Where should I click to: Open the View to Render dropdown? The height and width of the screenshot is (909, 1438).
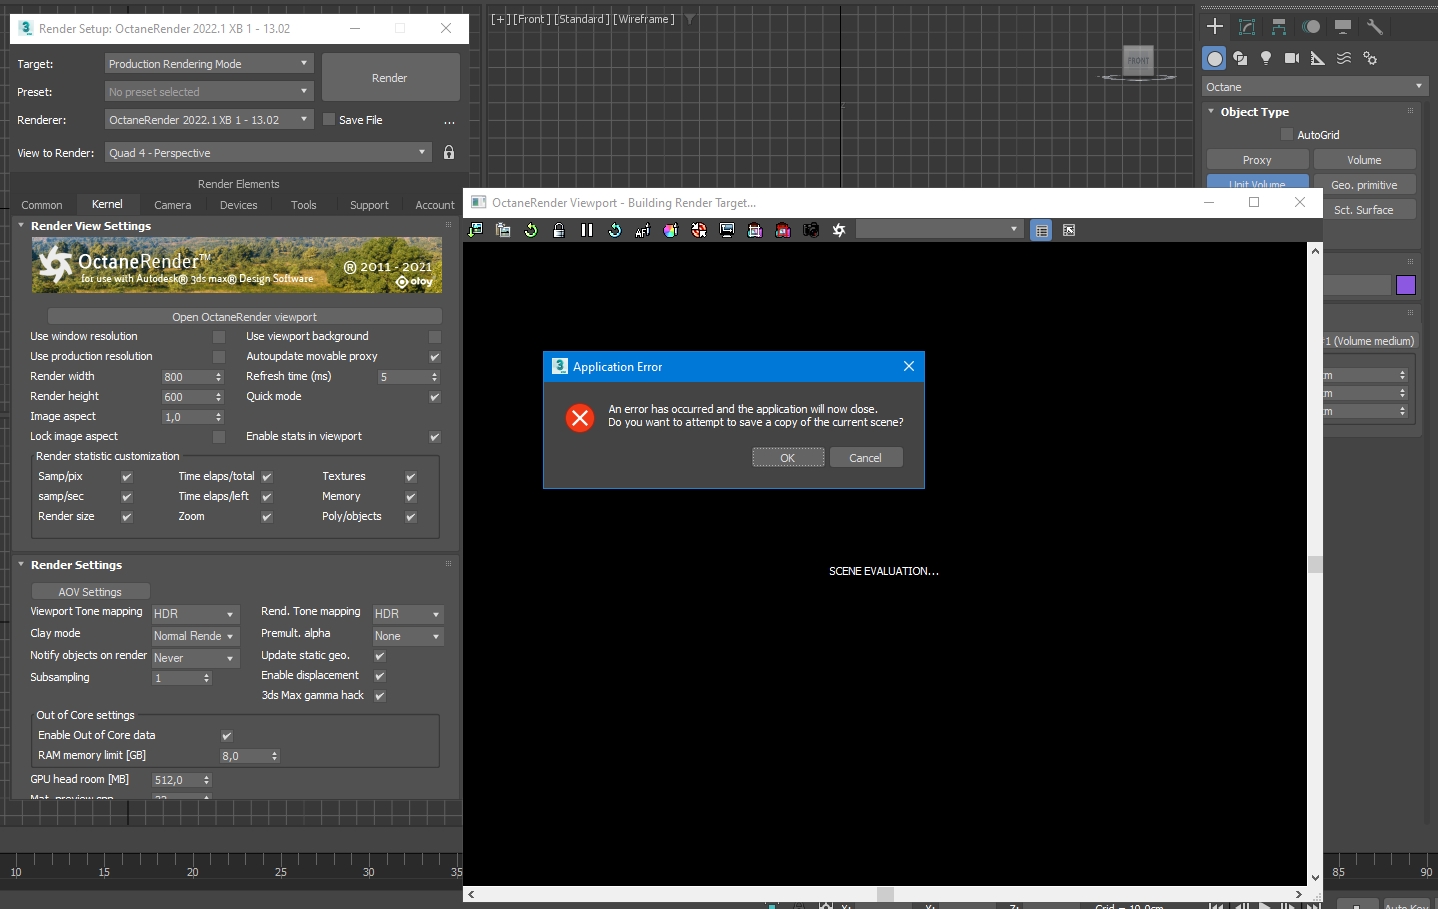[x=268, y=153]
